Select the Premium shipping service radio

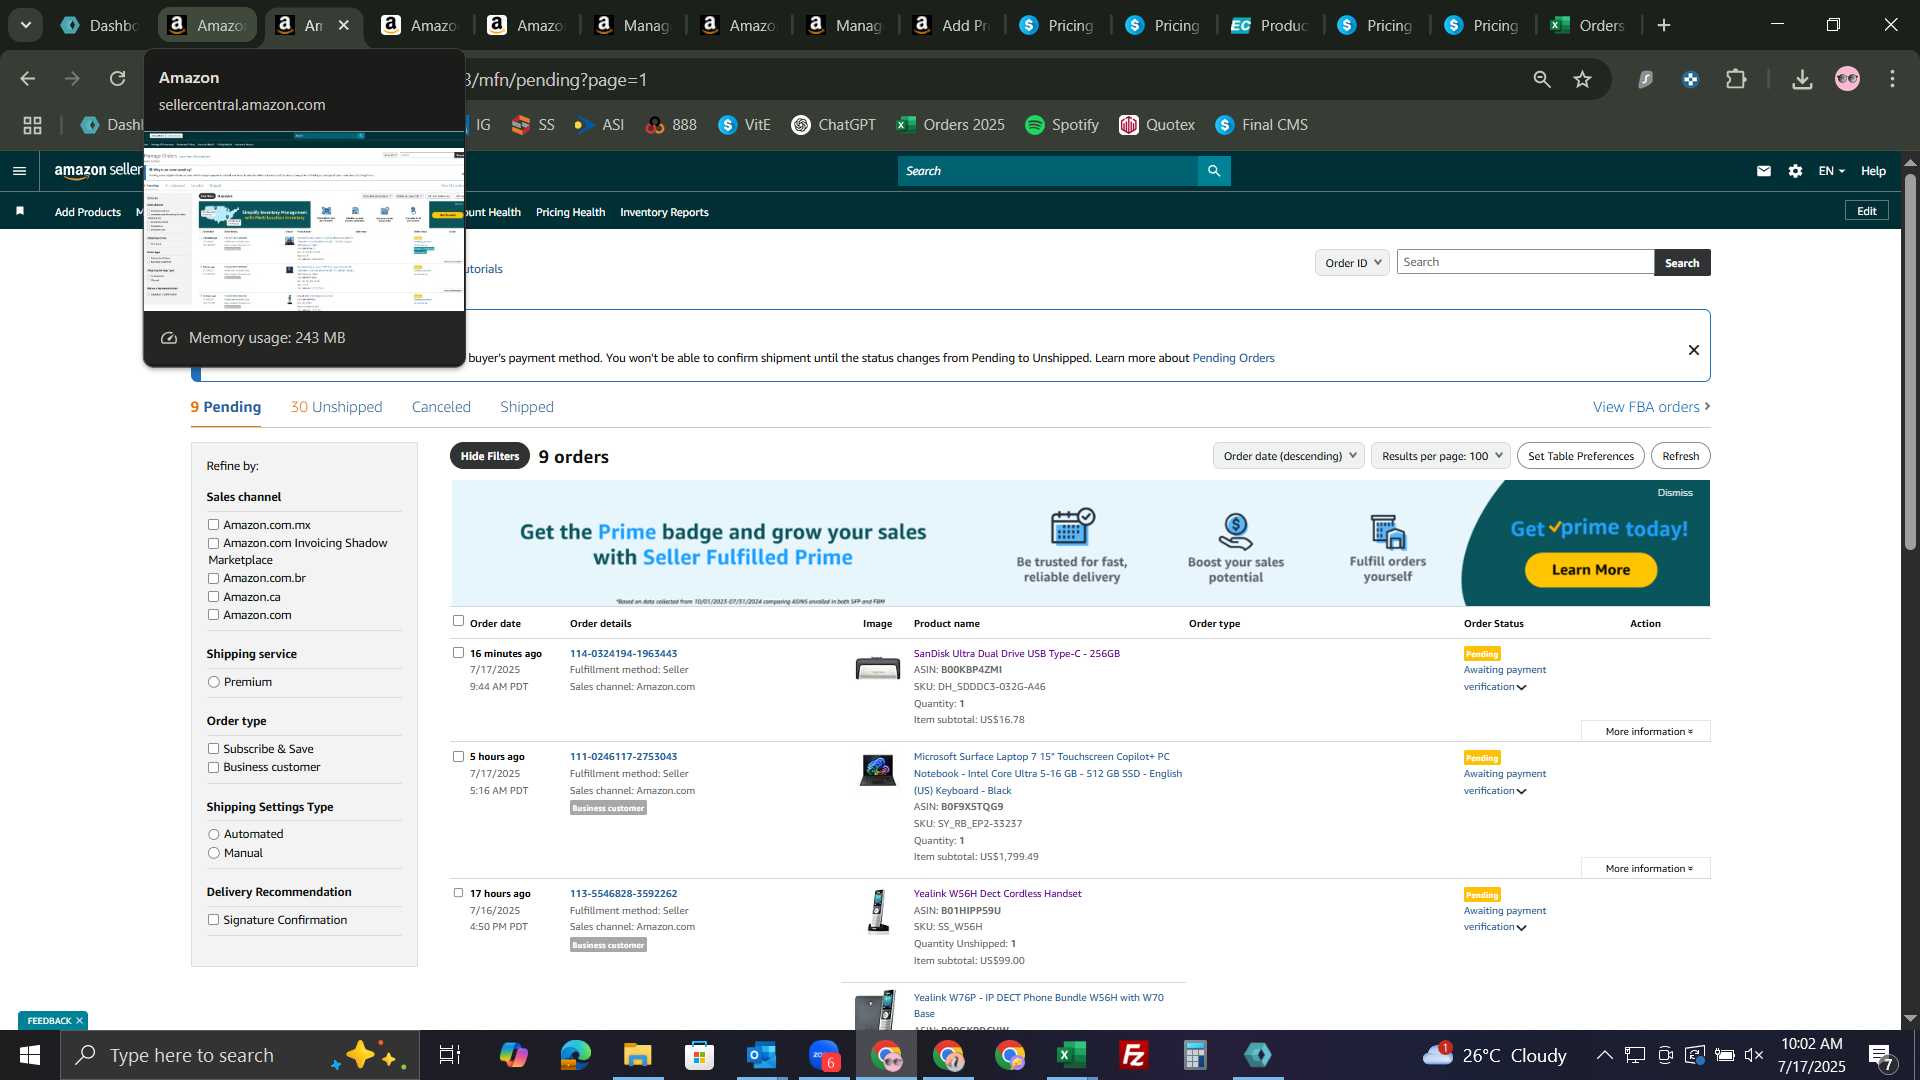coord(213,682)
